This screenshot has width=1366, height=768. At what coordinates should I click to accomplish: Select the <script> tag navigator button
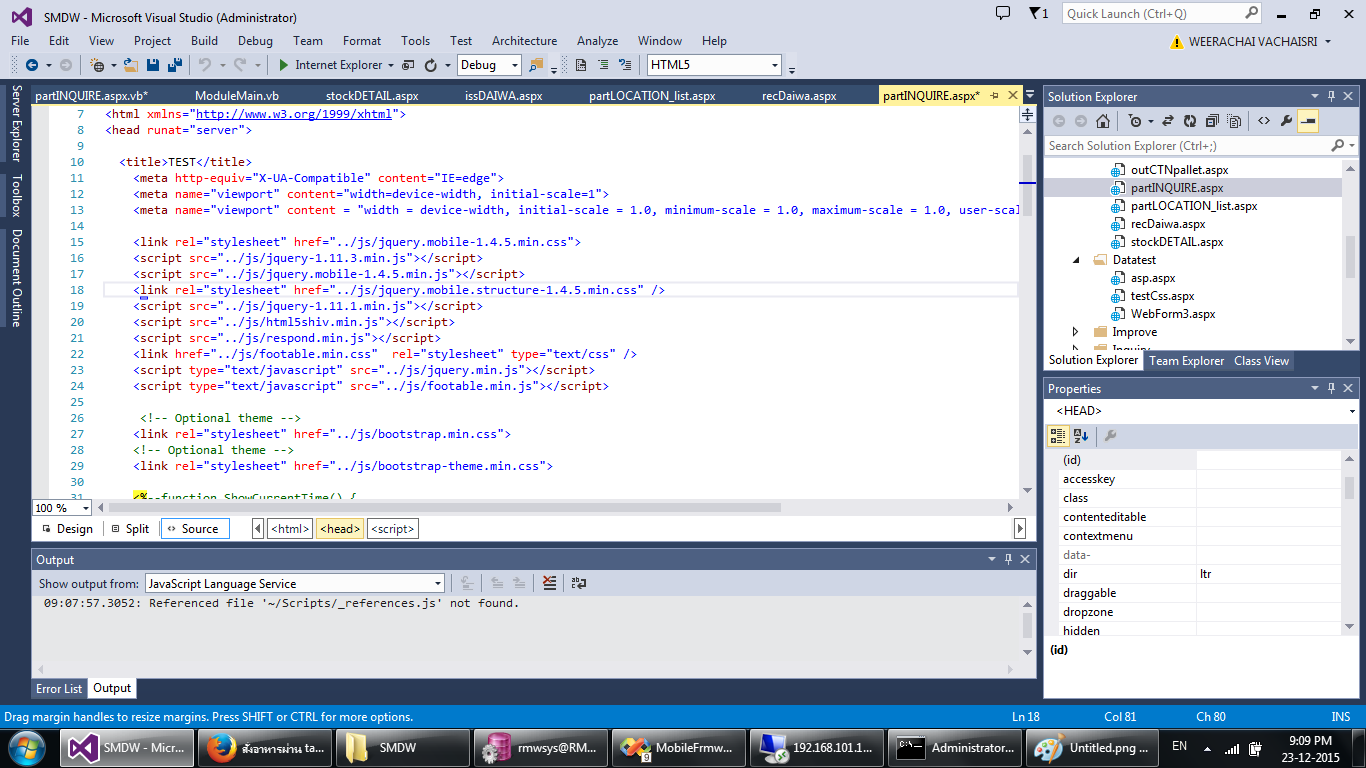point(392,529)
